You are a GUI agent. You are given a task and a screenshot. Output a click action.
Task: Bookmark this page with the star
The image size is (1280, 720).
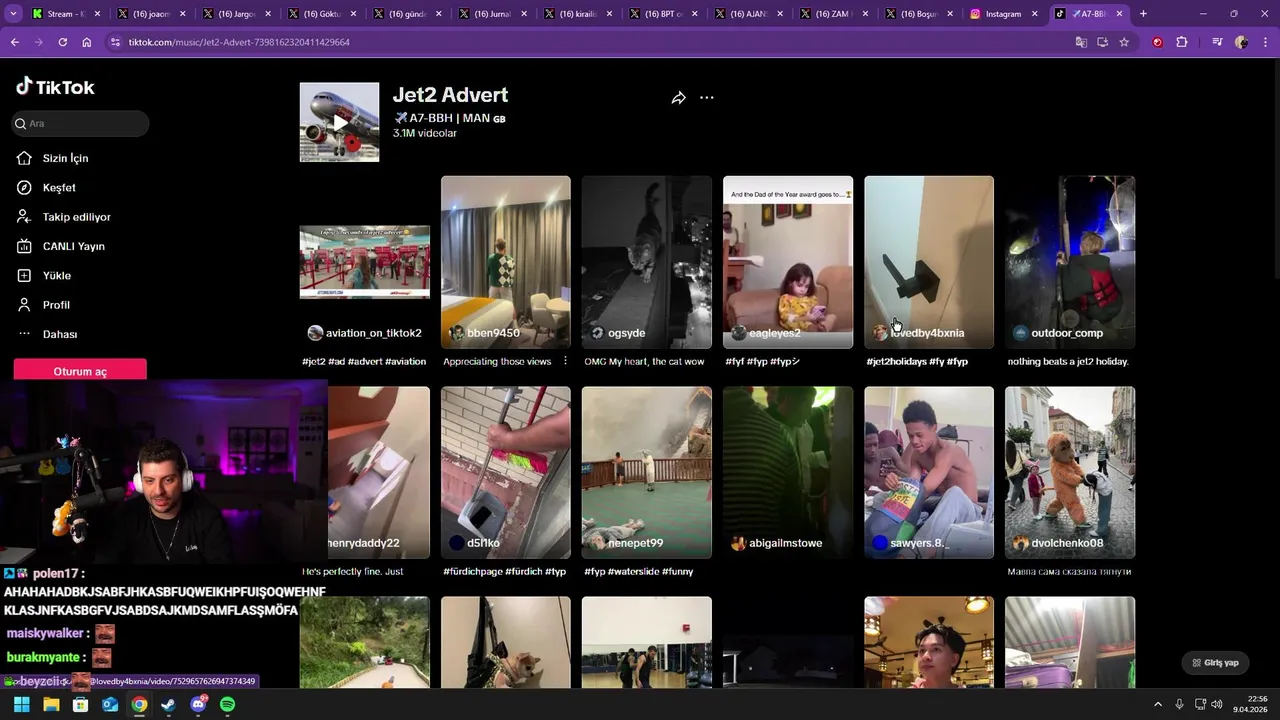1124,42
